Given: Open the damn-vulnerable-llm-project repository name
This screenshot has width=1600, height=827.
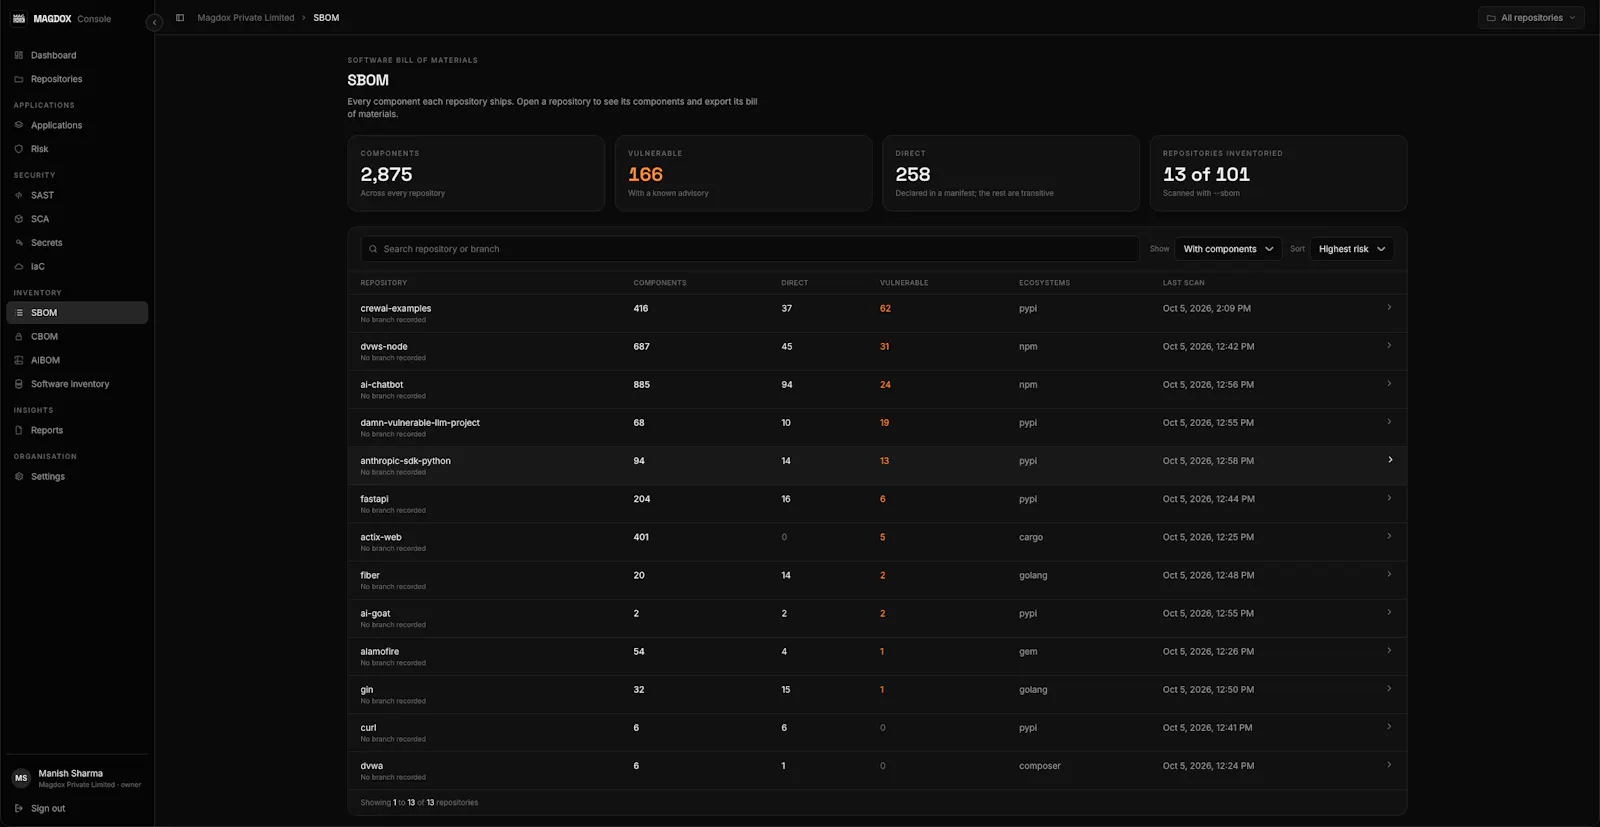Looking at the screenshot, I should [x=420, y=423].
